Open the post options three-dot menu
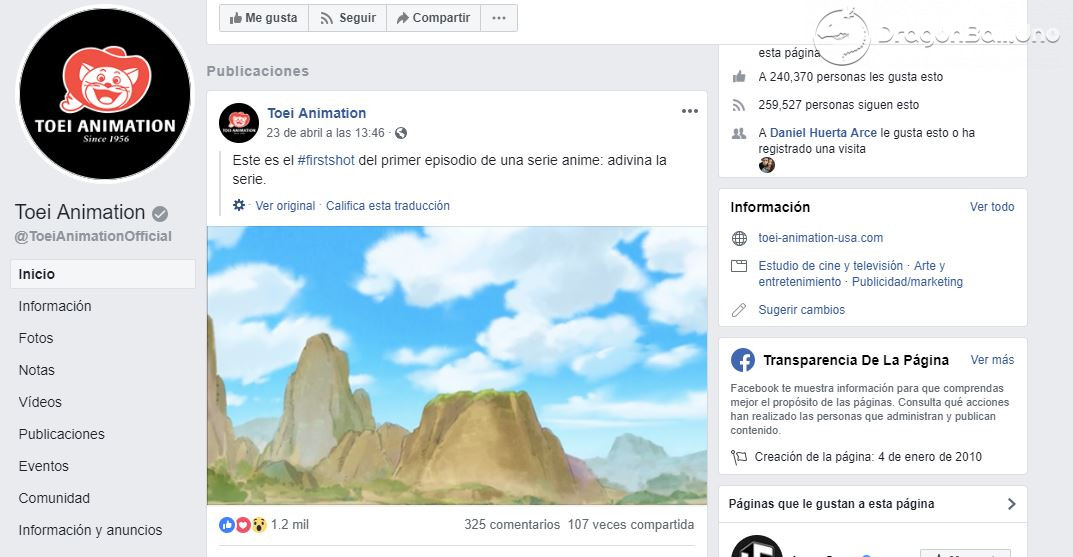This screenshot has width=1073, height=557. (690, 111)
